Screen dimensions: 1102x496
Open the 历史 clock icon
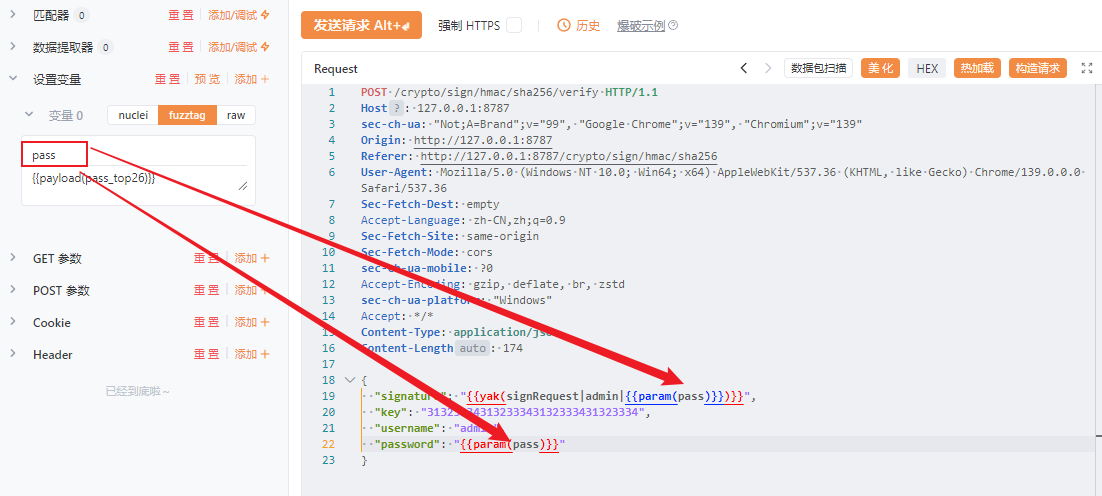563,25
